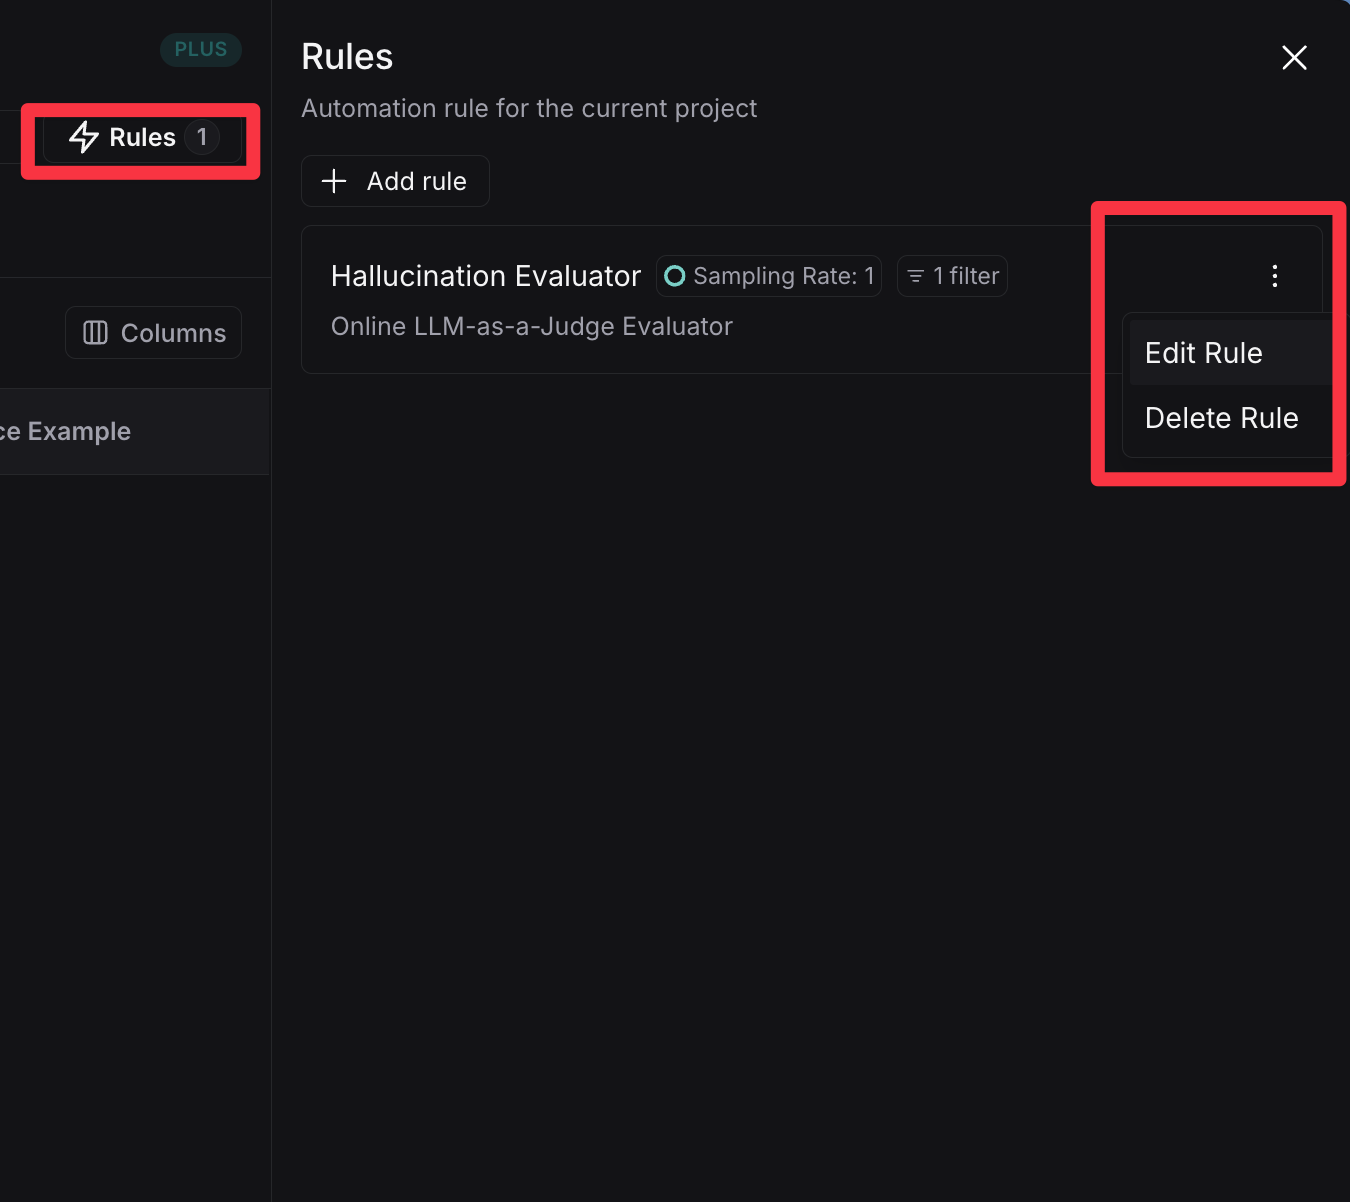Click the Rules panel heading
The width and height of the screenshot is (1350, 1202).
(347, 57)
